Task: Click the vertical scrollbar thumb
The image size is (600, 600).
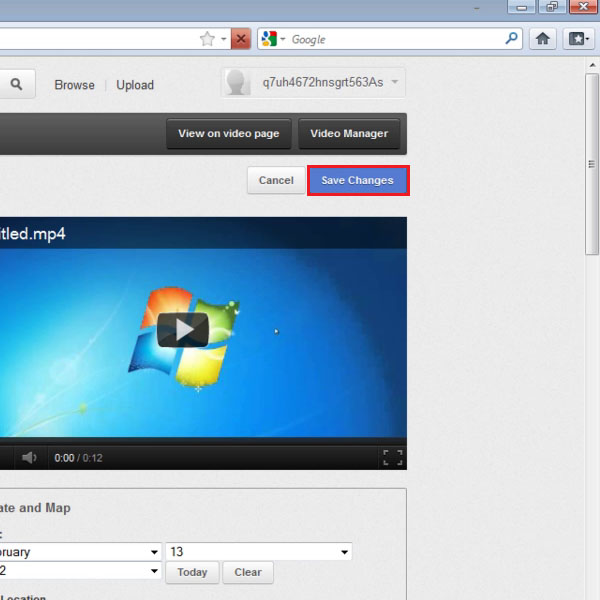Action: pyautogui.click(x=592, y=164)
